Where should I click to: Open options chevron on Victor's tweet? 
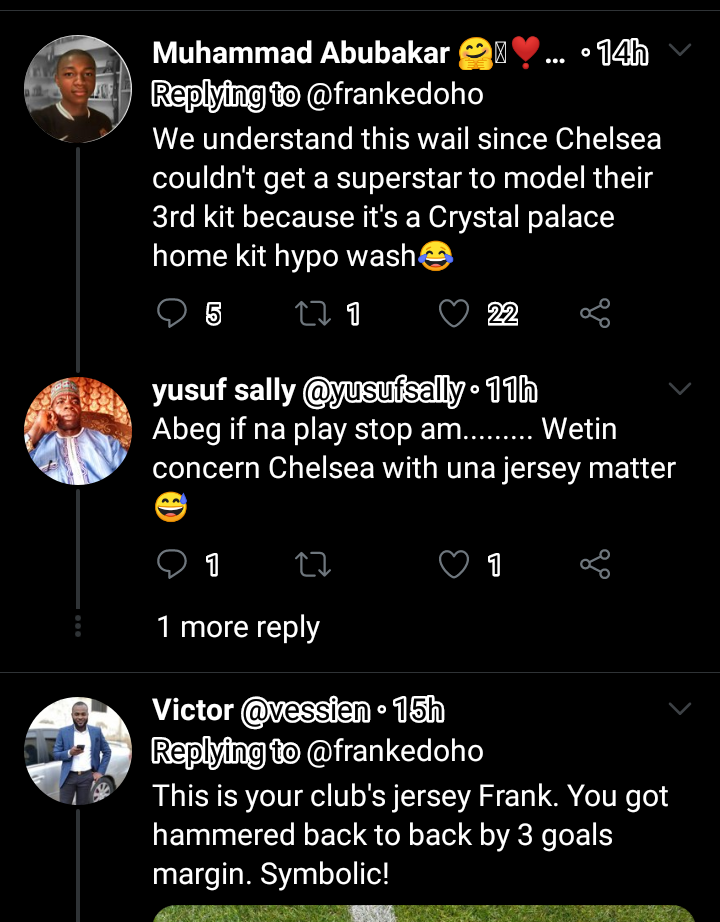[680, 709]
